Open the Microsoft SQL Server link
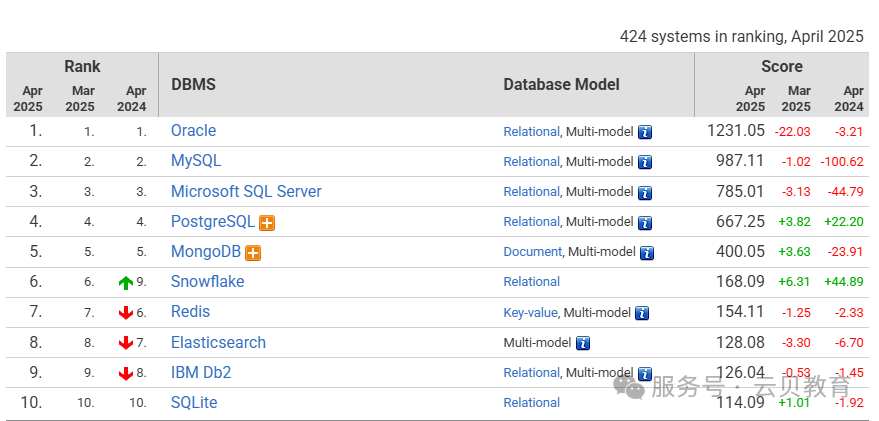879x421 pixels. 246,191
